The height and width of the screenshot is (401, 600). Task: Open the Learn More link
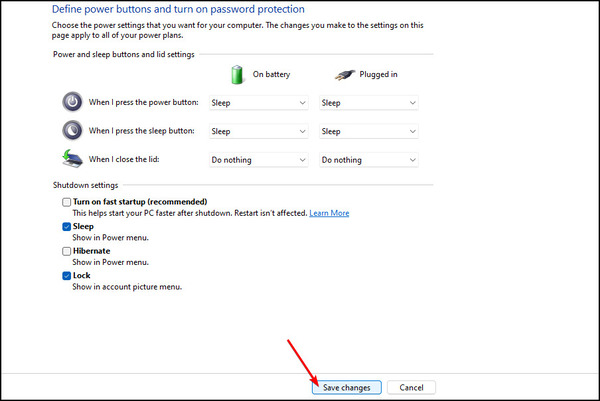coord(329,213)
